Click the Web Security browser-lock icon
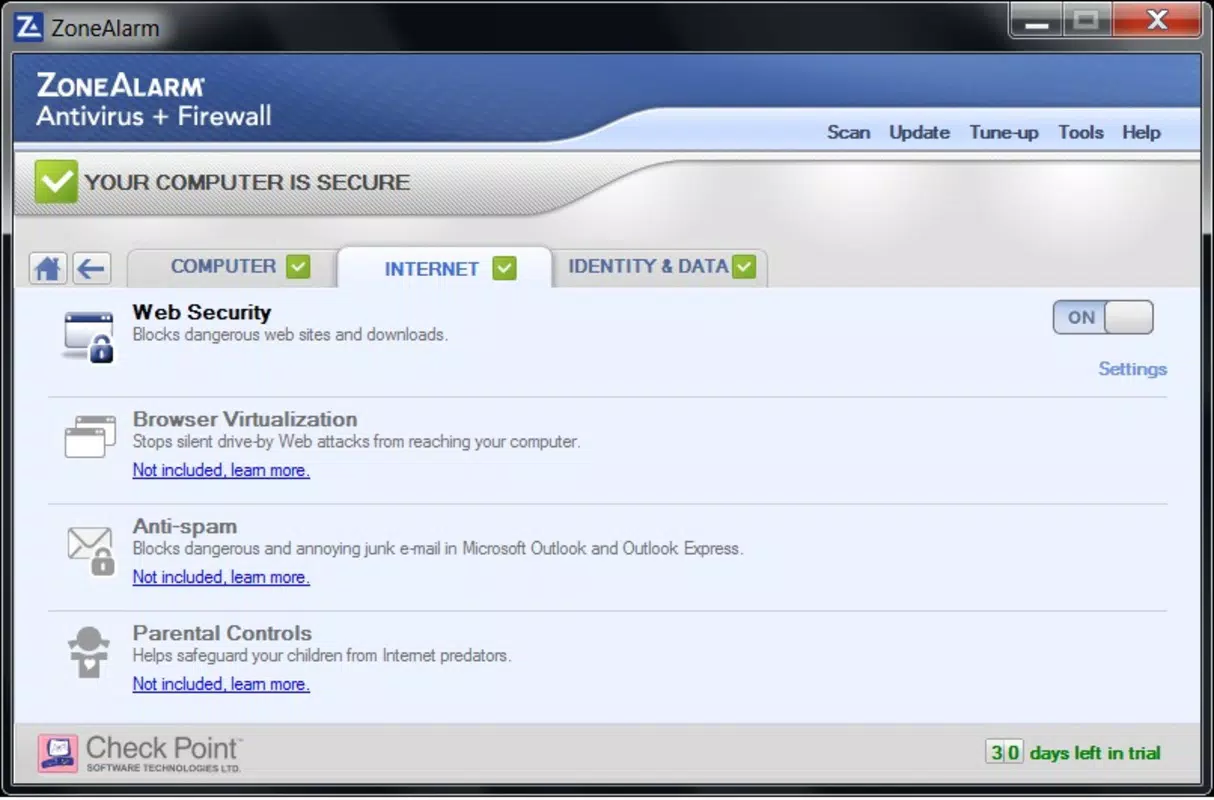The width and height of the screenshot is (1214, 800). 89,335
